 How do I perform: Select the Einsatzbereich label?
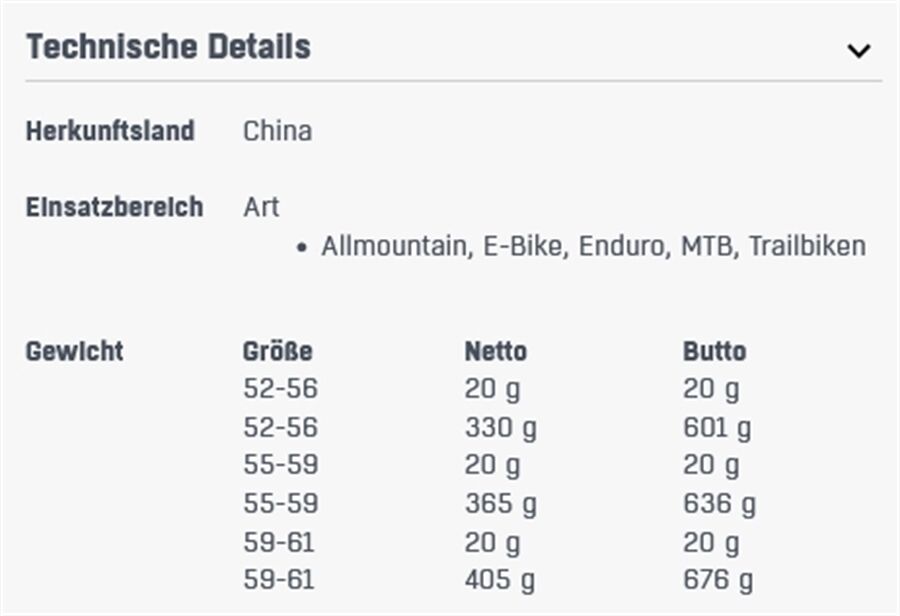tap(114, 207)
